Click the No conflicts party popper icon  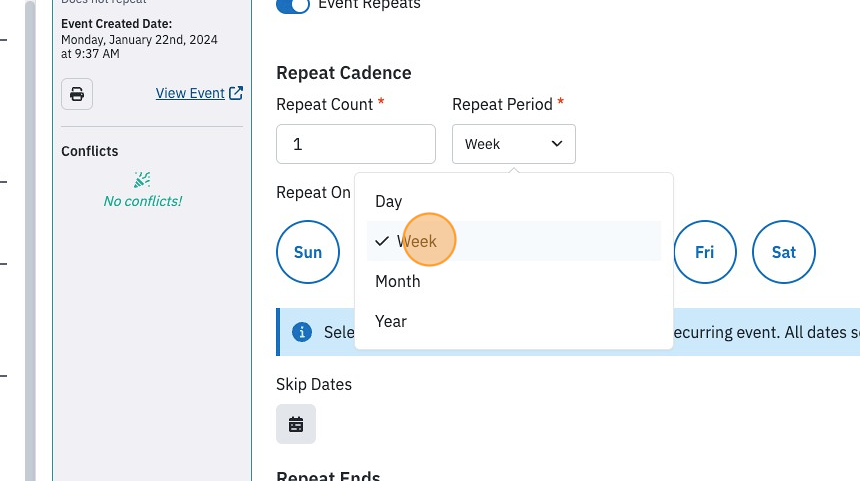pyautogui.click(x=142, y=180)
